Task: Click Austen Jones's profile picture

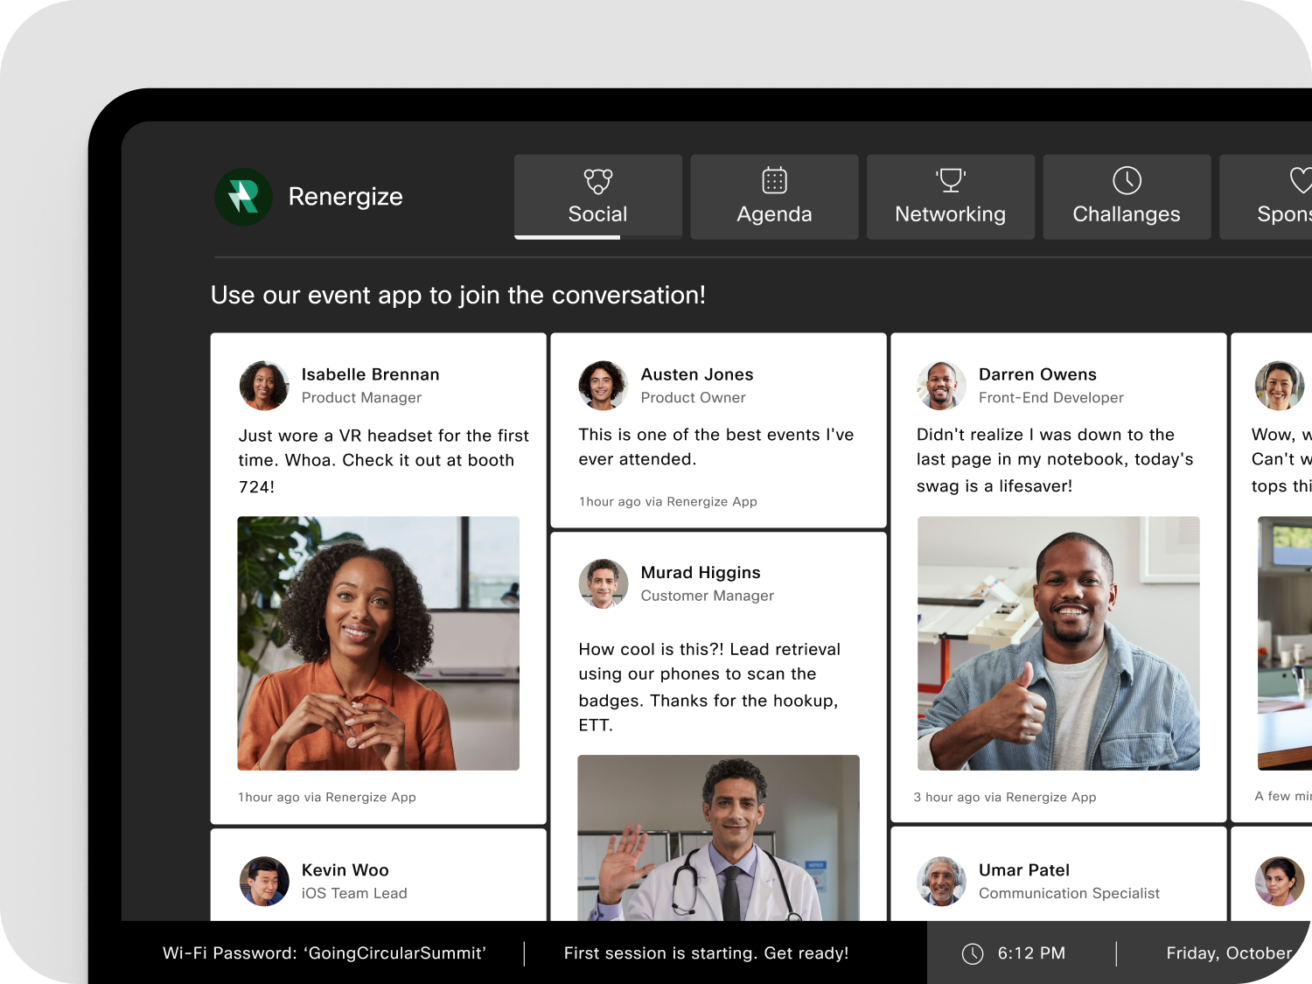Action: coord(603,385)
